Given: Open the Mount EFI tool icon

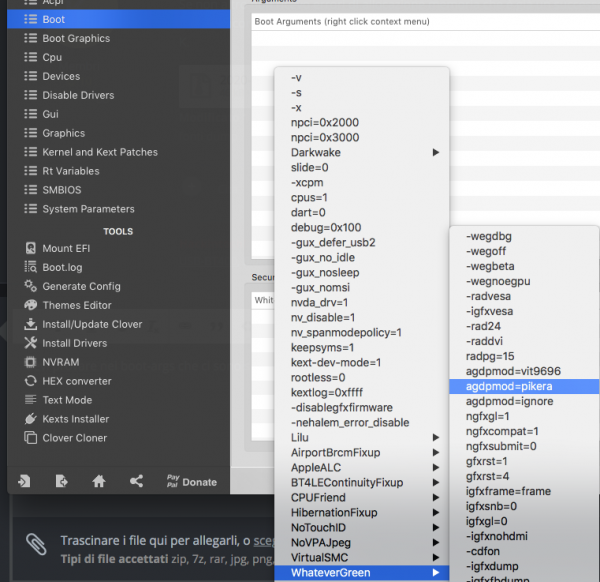Looking at the screenshot, I should (31, 248).
